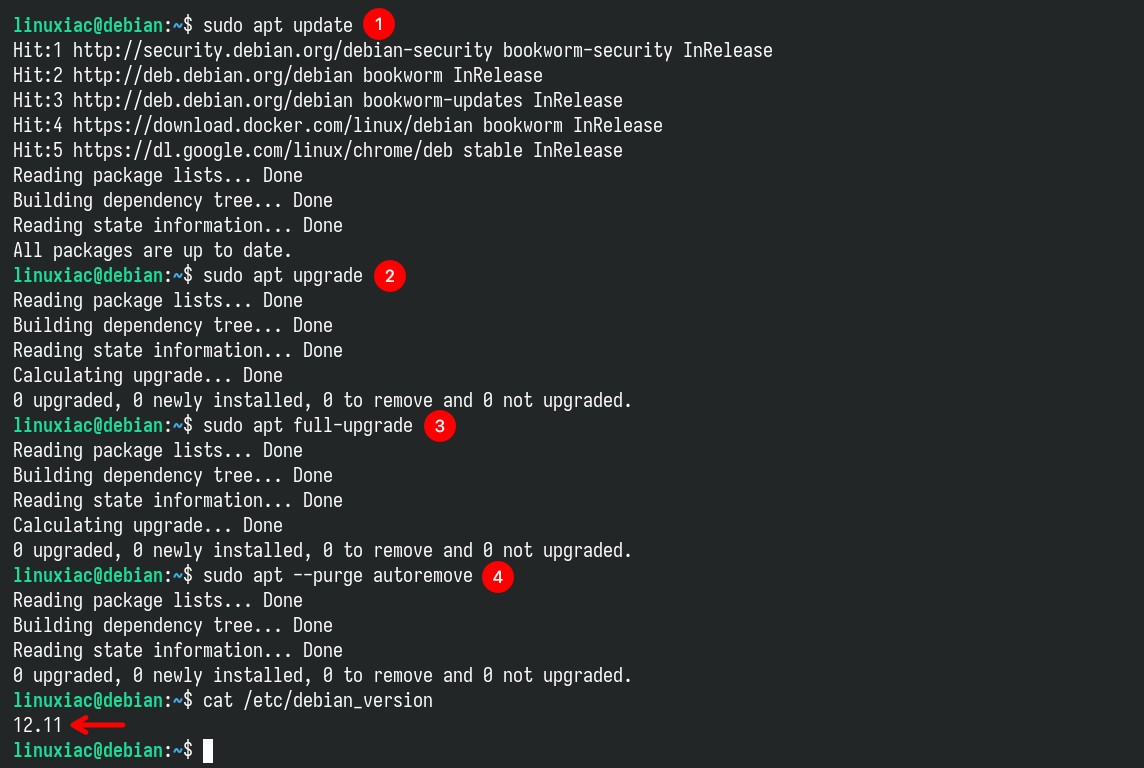Click the red circle numbered 1
Screen dimensions: 1144x768
point(378,25)
